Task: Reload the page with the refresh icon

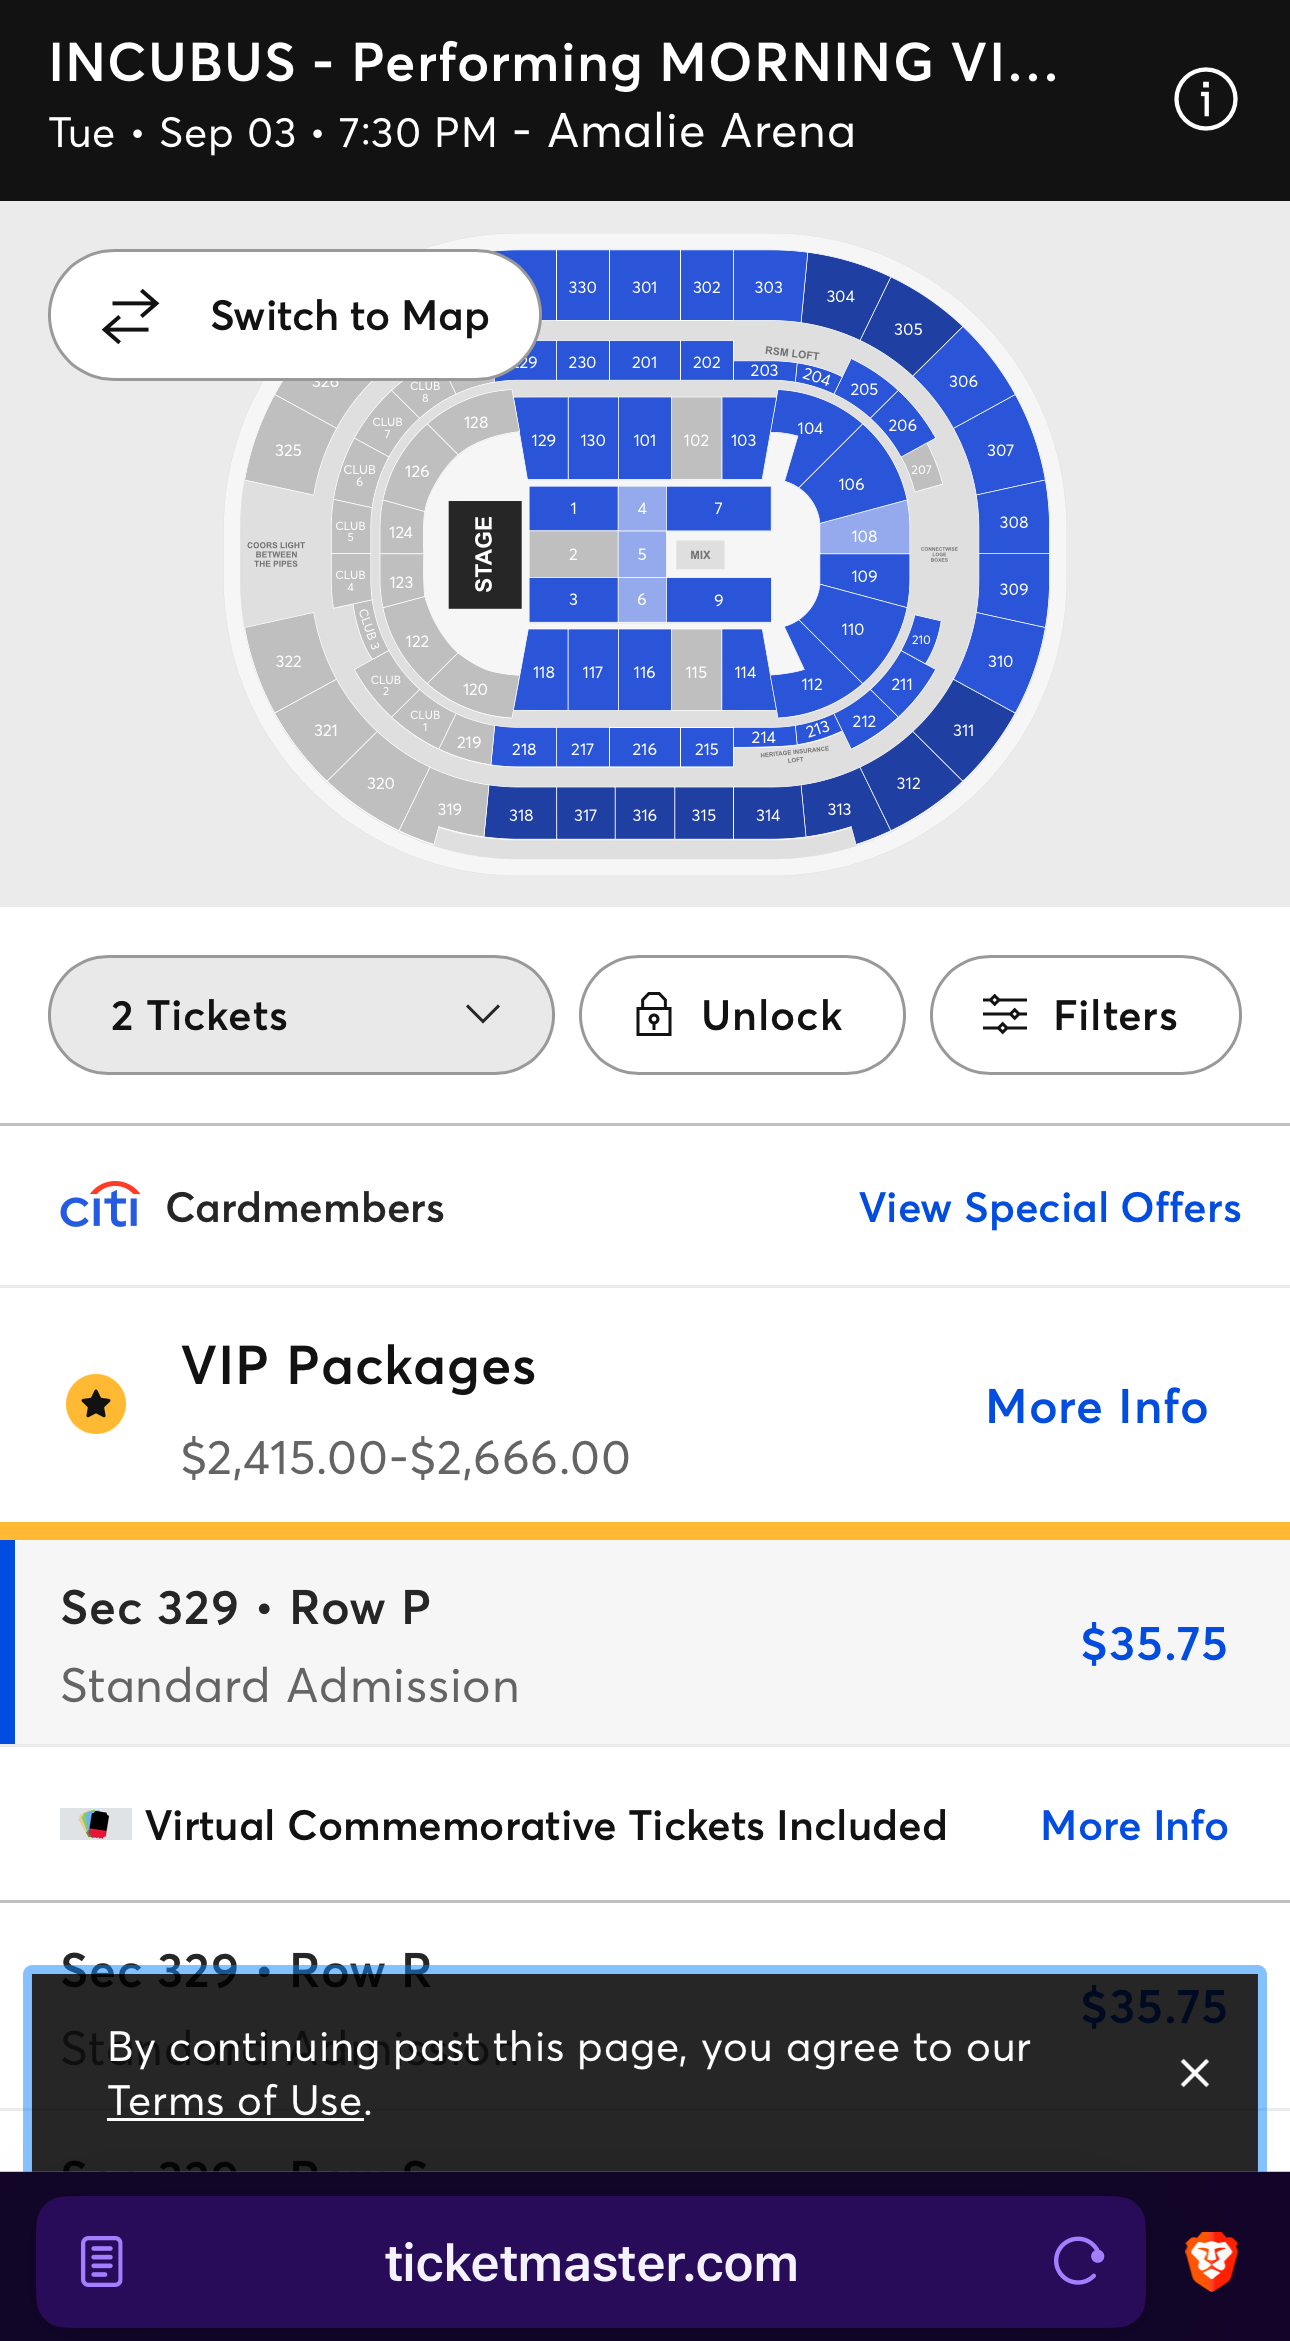Action: [x=1079, y=2262]
